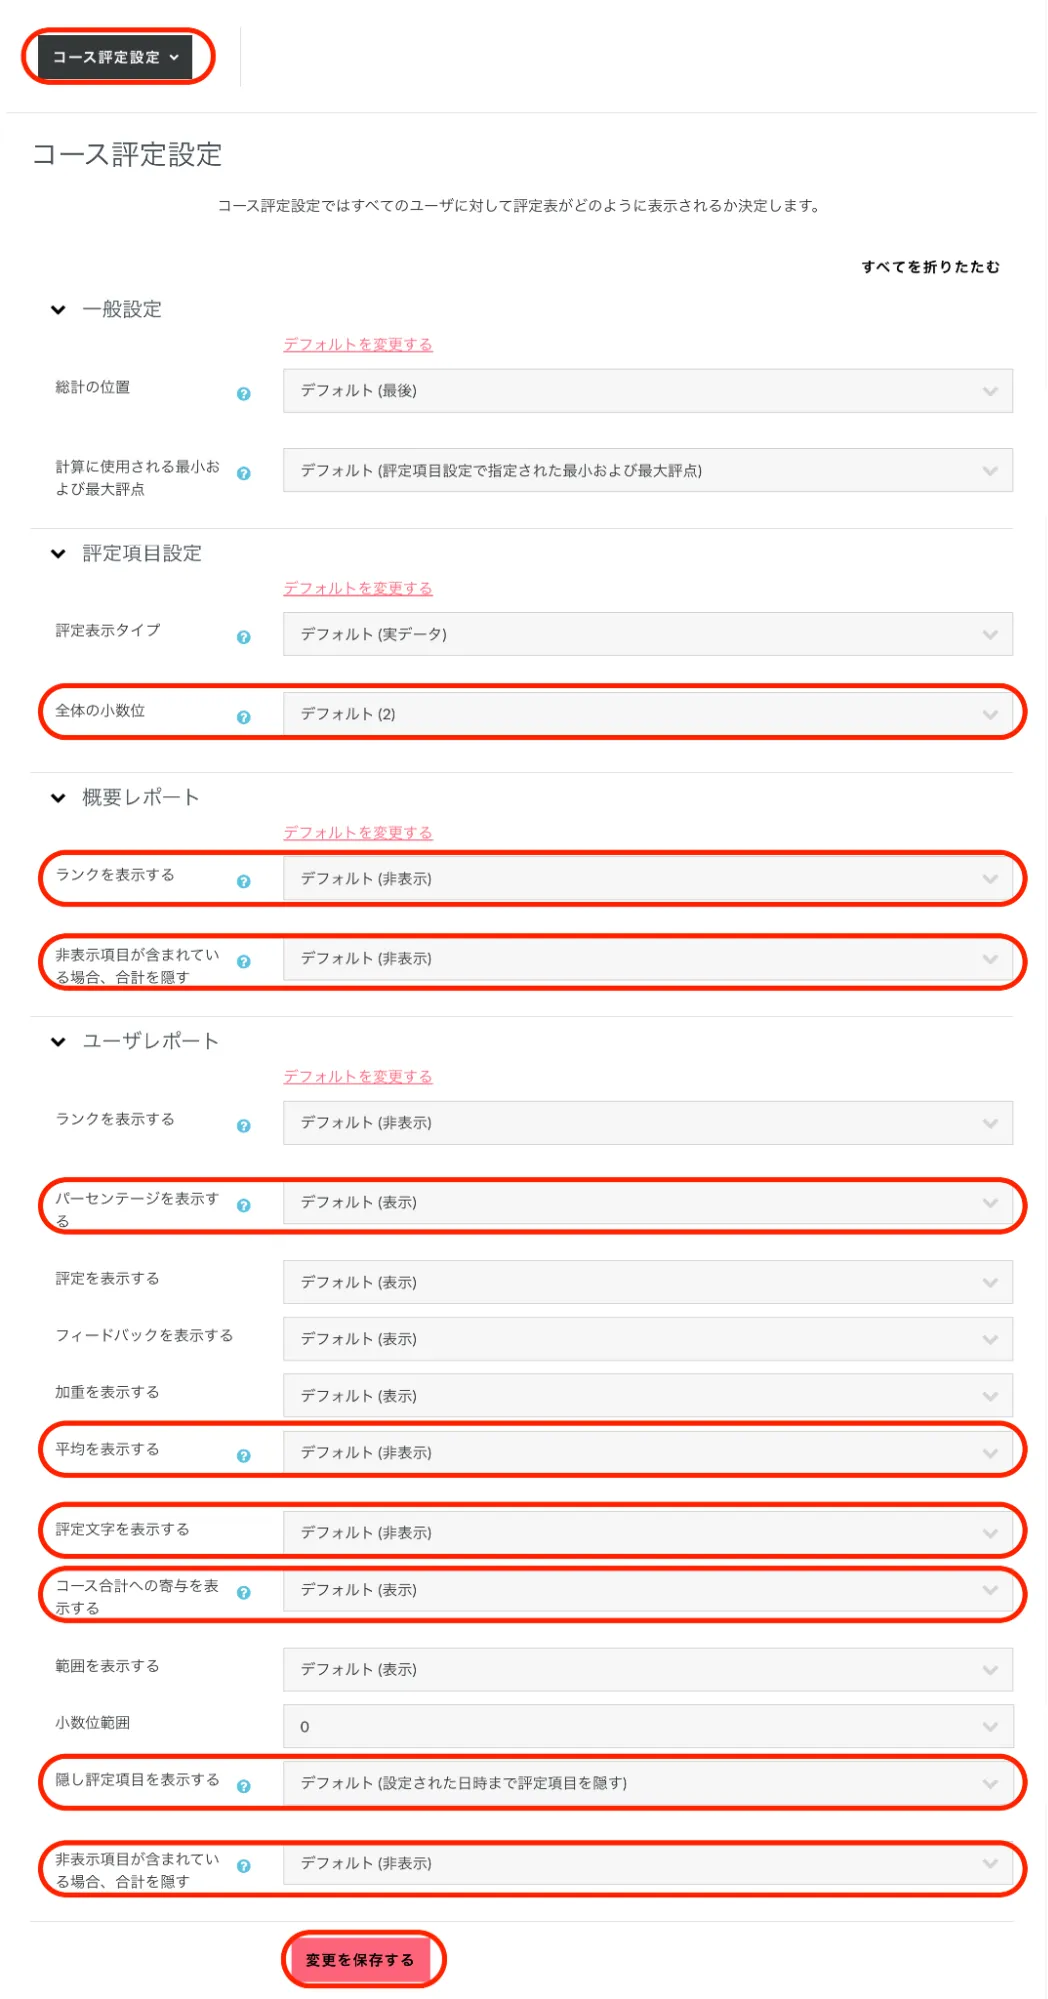
Task: Open the コース評定設定 menu button
Action: [115, 57]
